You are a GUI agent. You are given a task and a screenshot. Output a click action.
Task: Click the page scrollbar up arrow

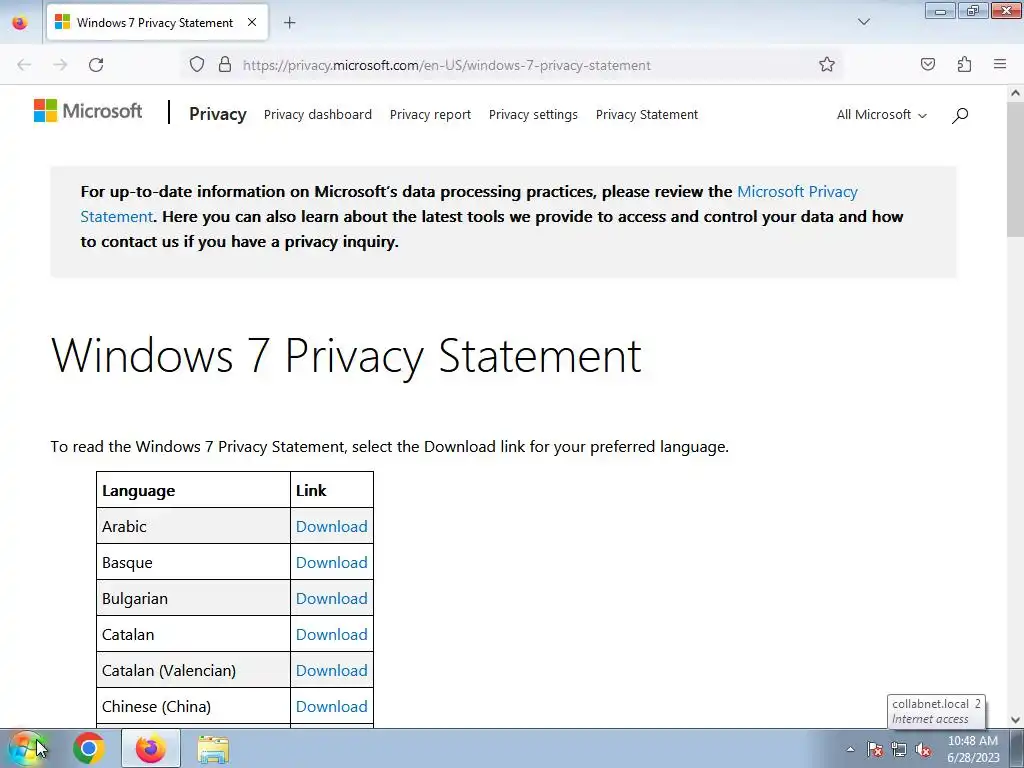[x=1015, y=93]
